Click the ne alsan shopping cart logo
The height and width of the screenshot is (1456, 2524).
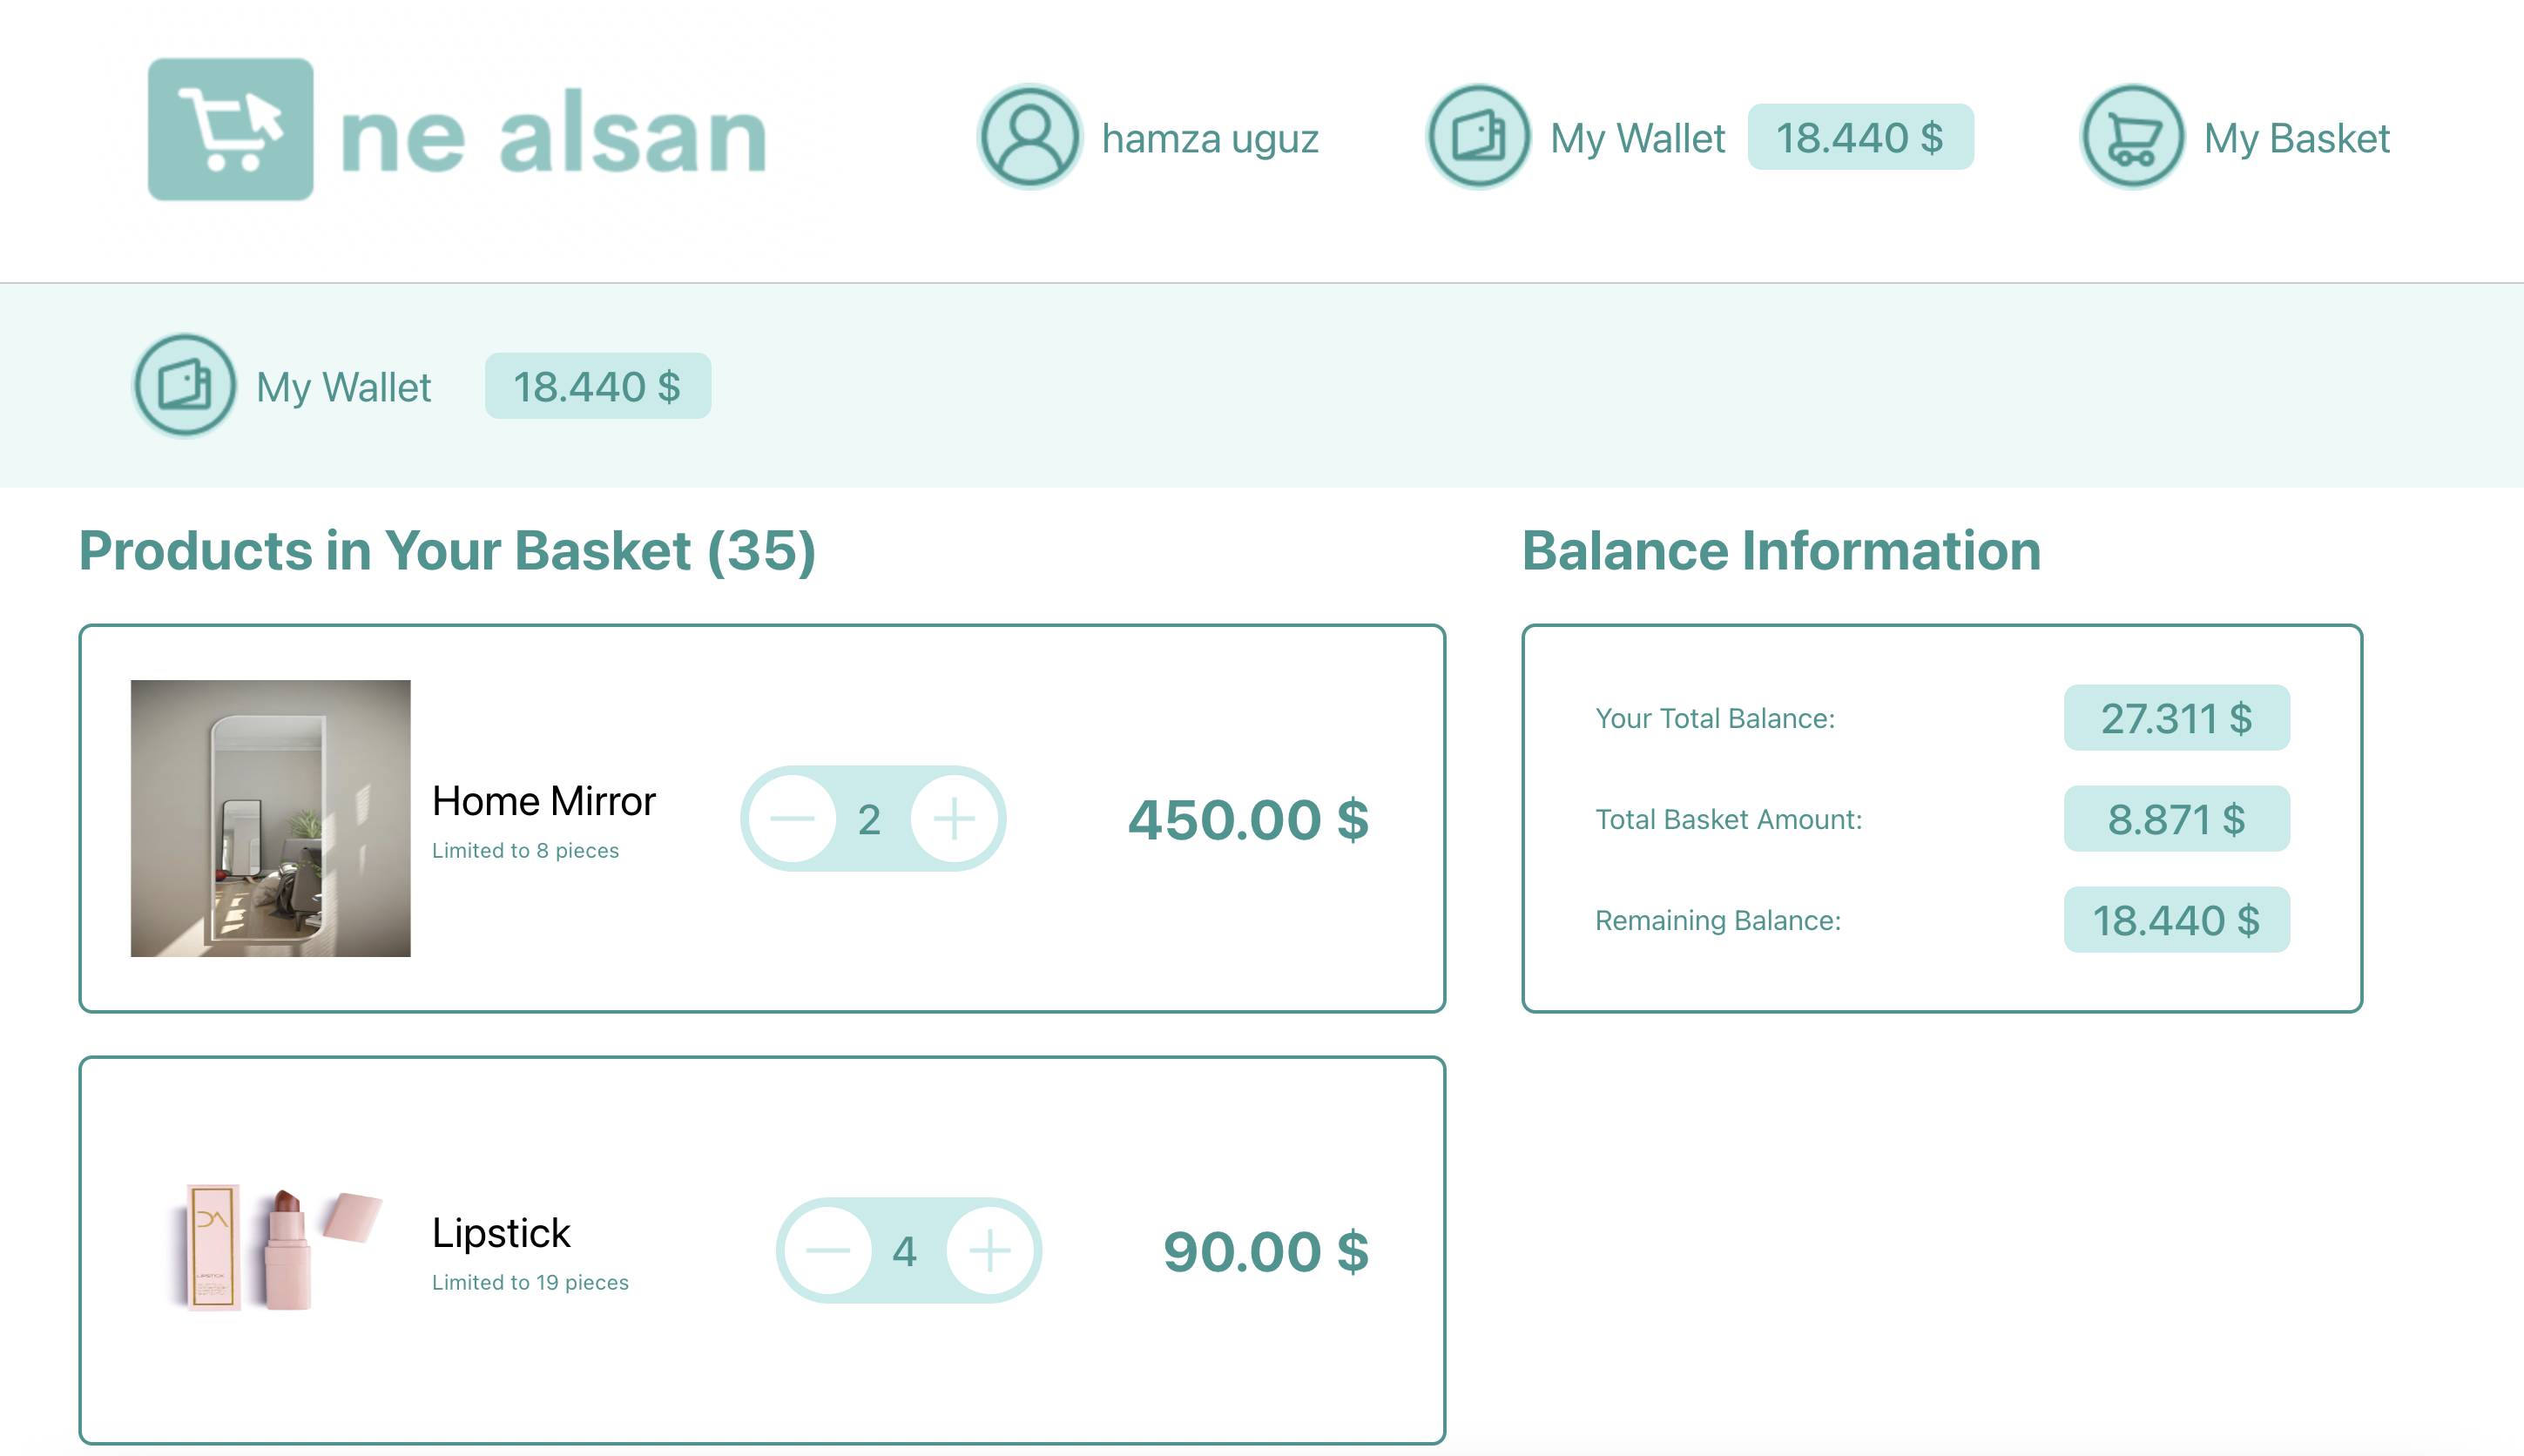(231, 130)
